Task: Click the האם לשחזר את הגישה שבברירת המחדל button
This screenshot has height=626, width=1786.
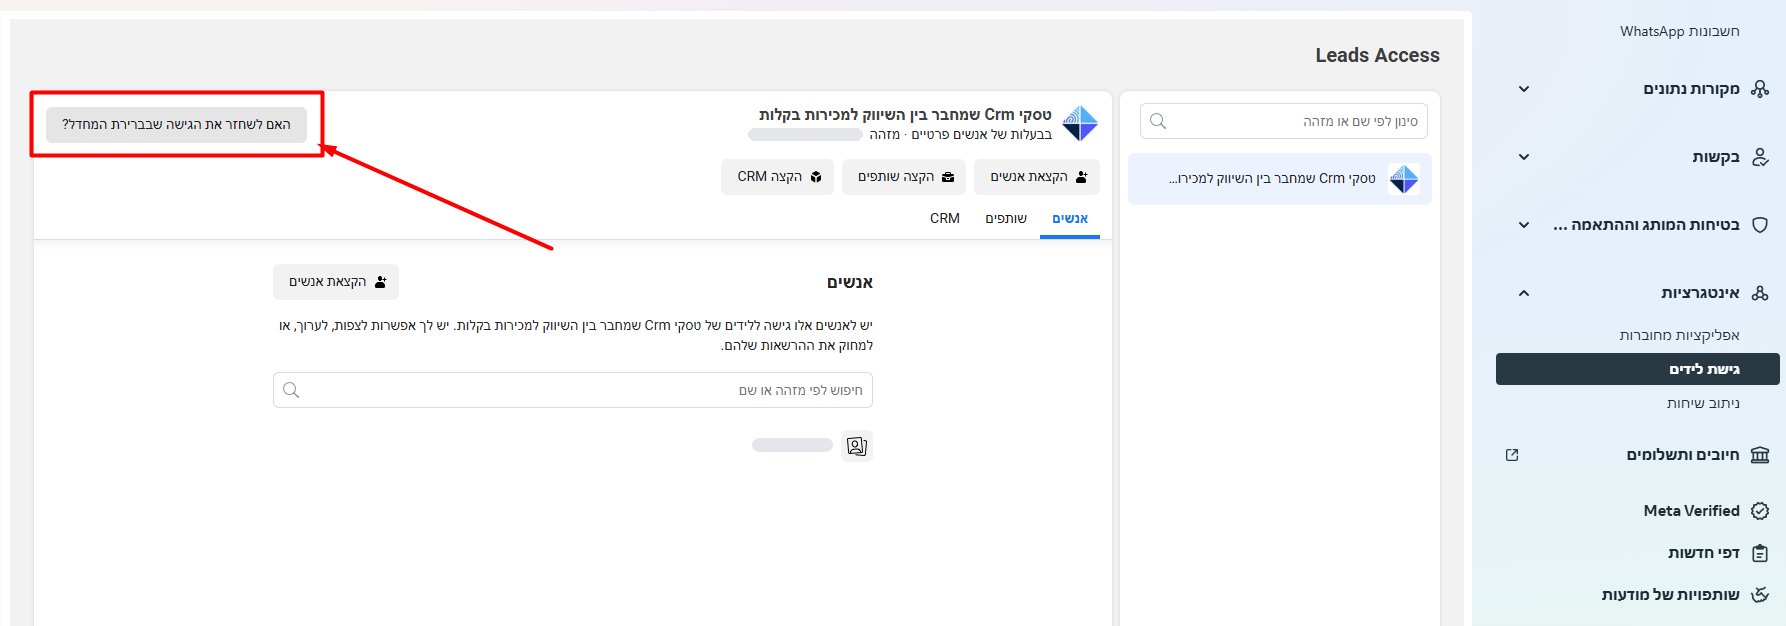Action: coord(176,125)
